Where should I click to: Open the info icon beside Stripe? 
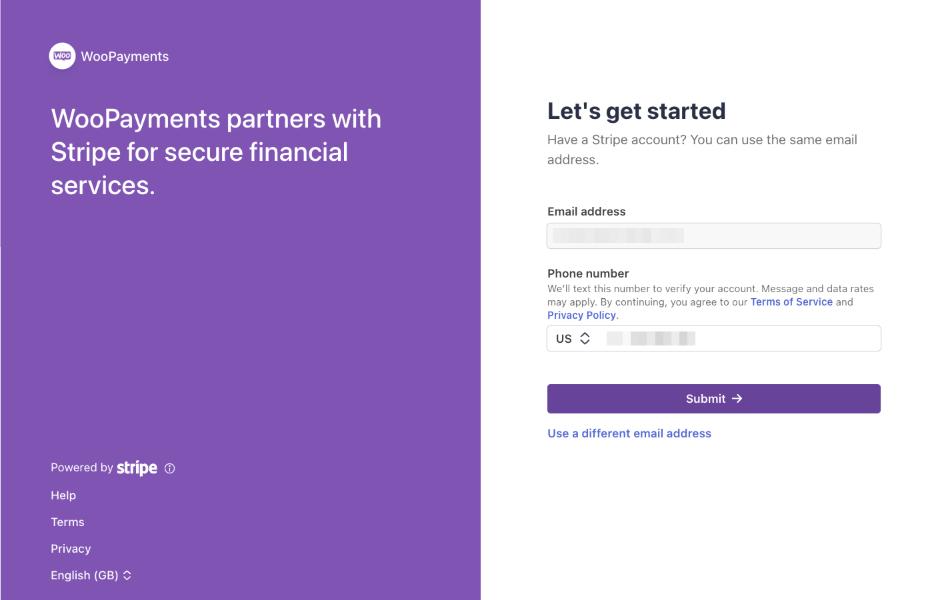pos(170,468)
